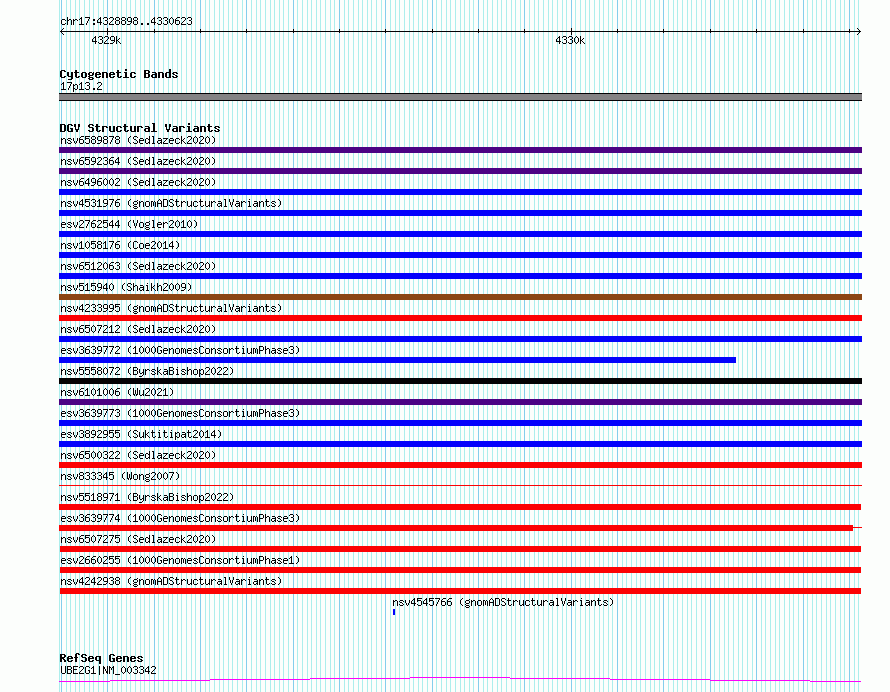Open the DGV Structural Variants track title

[x=140, y=128]
